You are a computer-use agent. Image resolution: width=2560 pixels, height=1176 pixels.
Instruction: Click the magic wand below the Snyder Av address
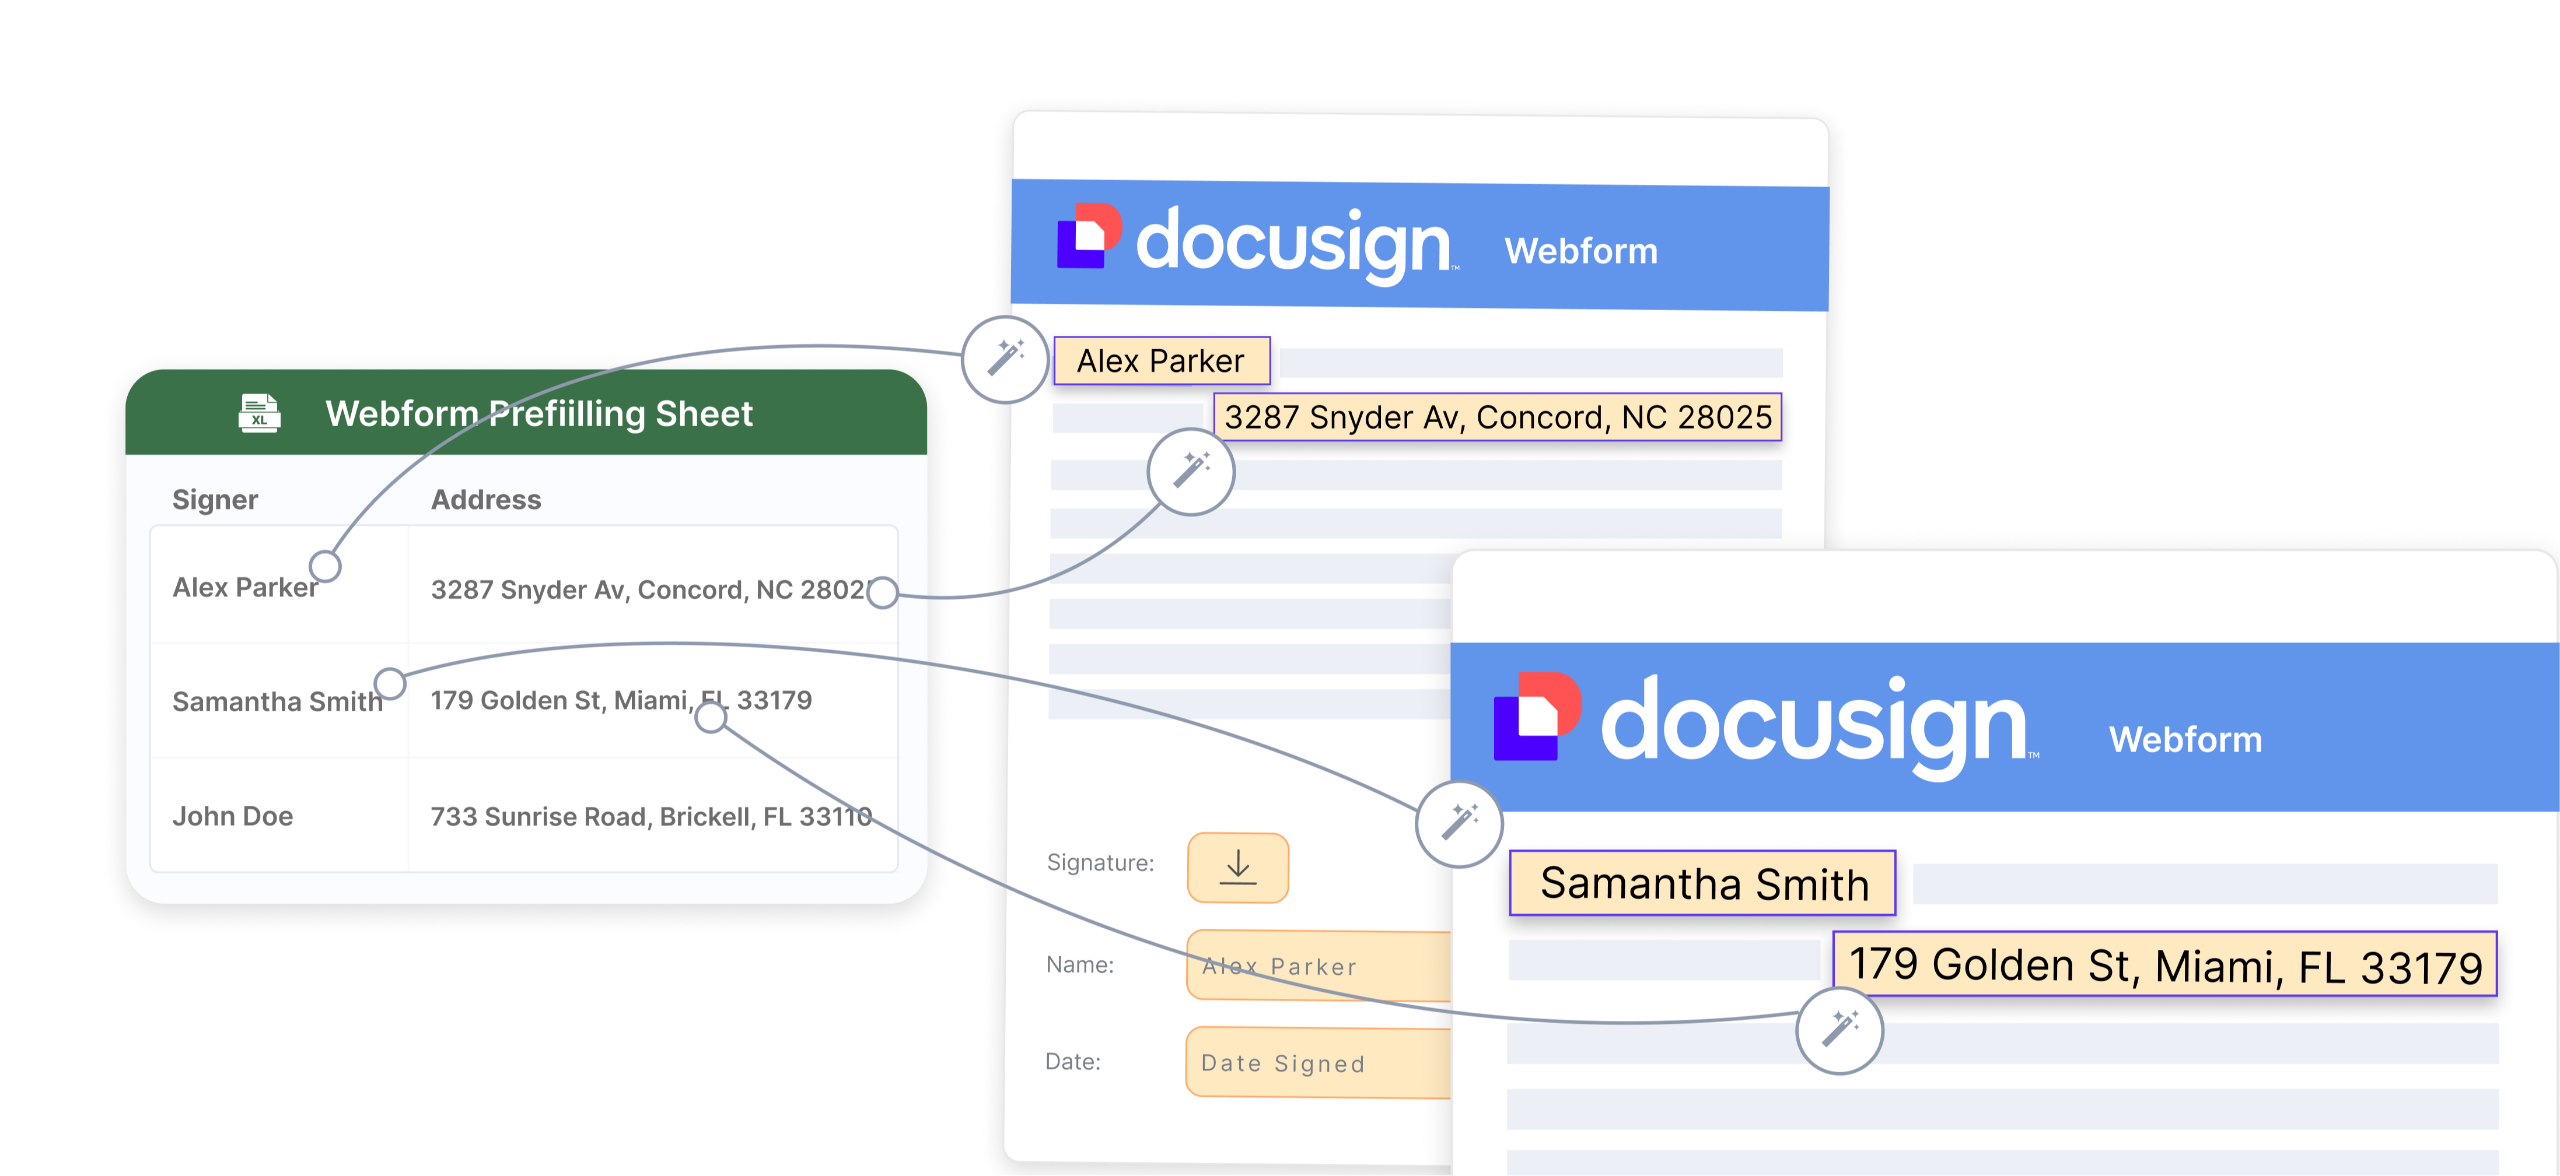click(1190, 471)
